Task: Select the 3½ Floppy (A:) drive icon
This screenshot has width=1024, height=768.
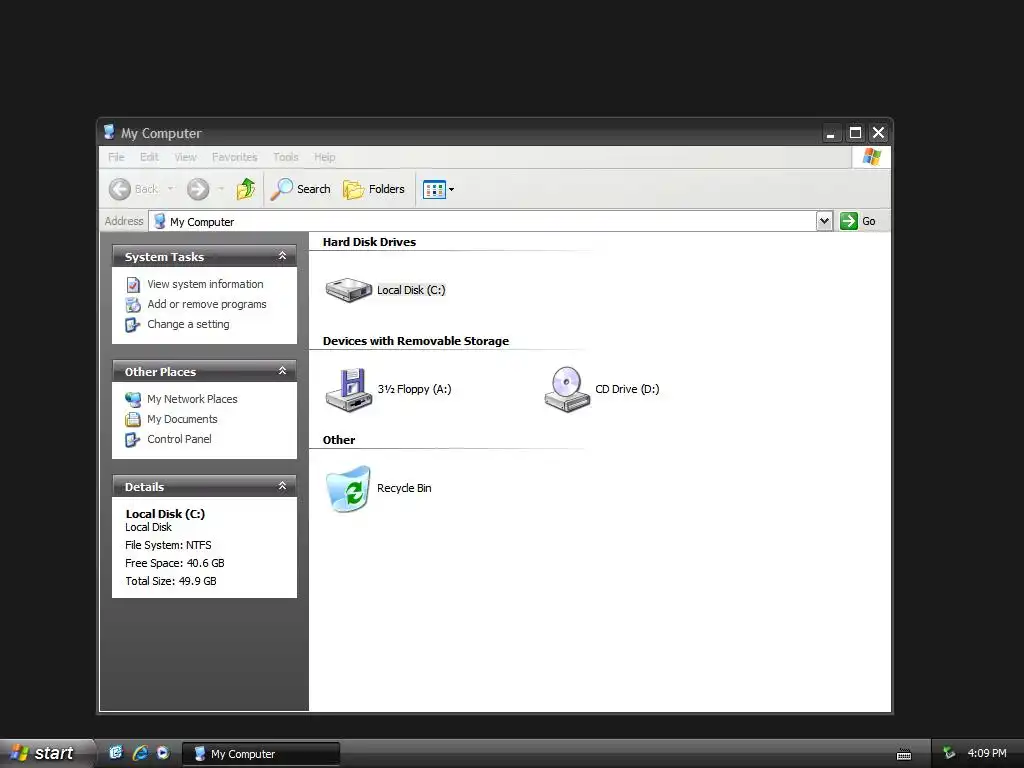Action: coord(349,390)
